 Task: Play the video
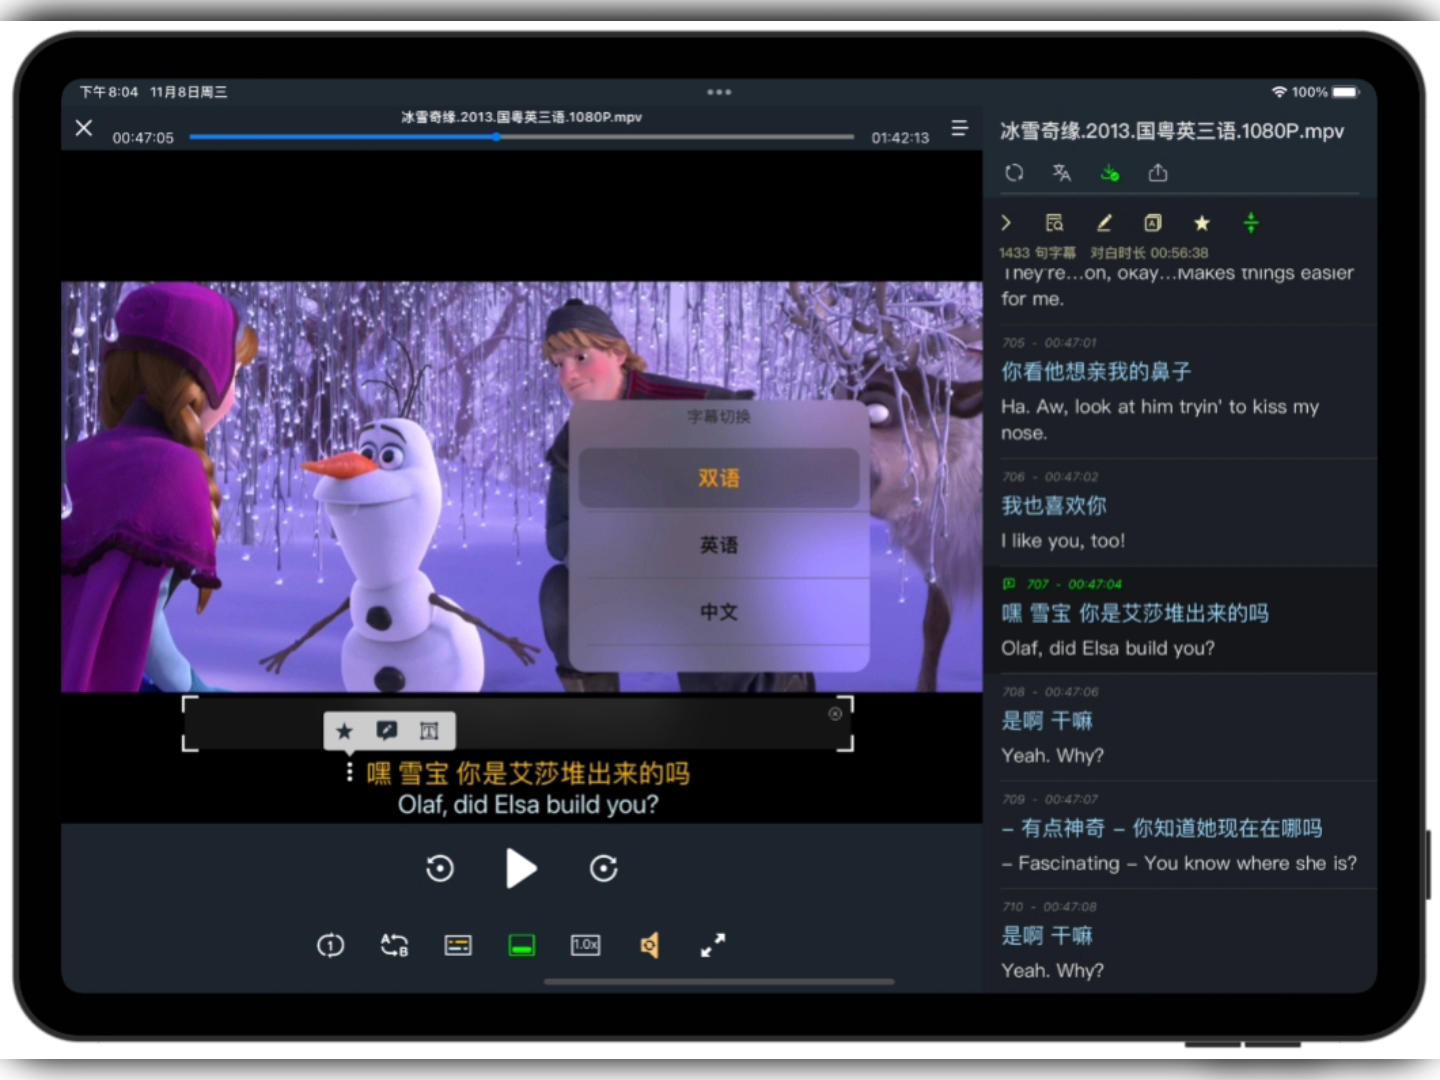point(520,868)
